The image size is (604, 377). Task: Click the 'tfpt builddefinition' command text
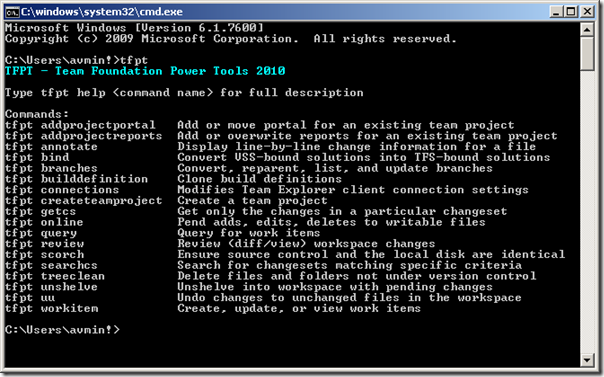pyautogui.click(x=76, y=179)
